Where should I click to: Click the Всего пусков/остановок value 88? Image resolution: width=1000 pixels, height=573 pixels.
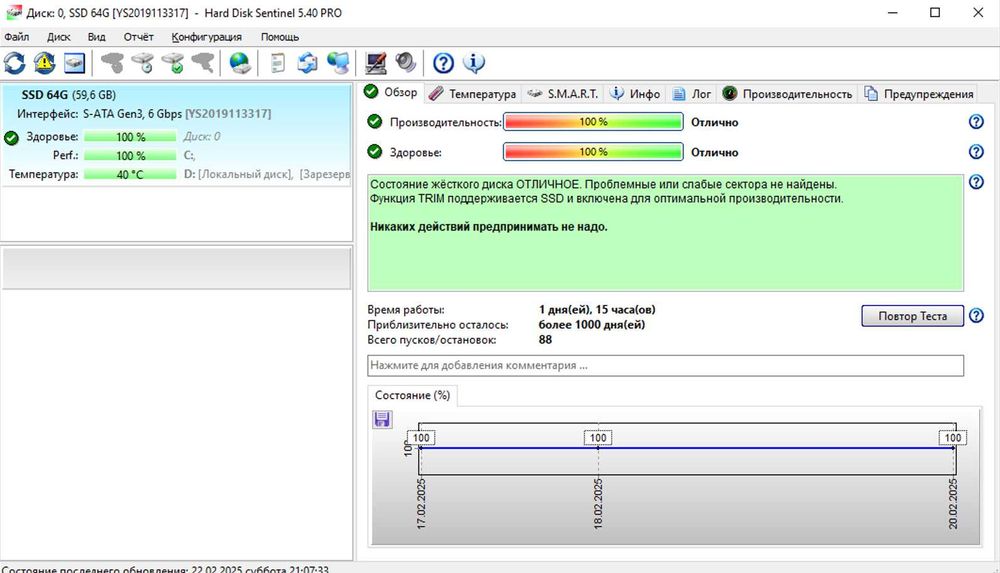545,340
